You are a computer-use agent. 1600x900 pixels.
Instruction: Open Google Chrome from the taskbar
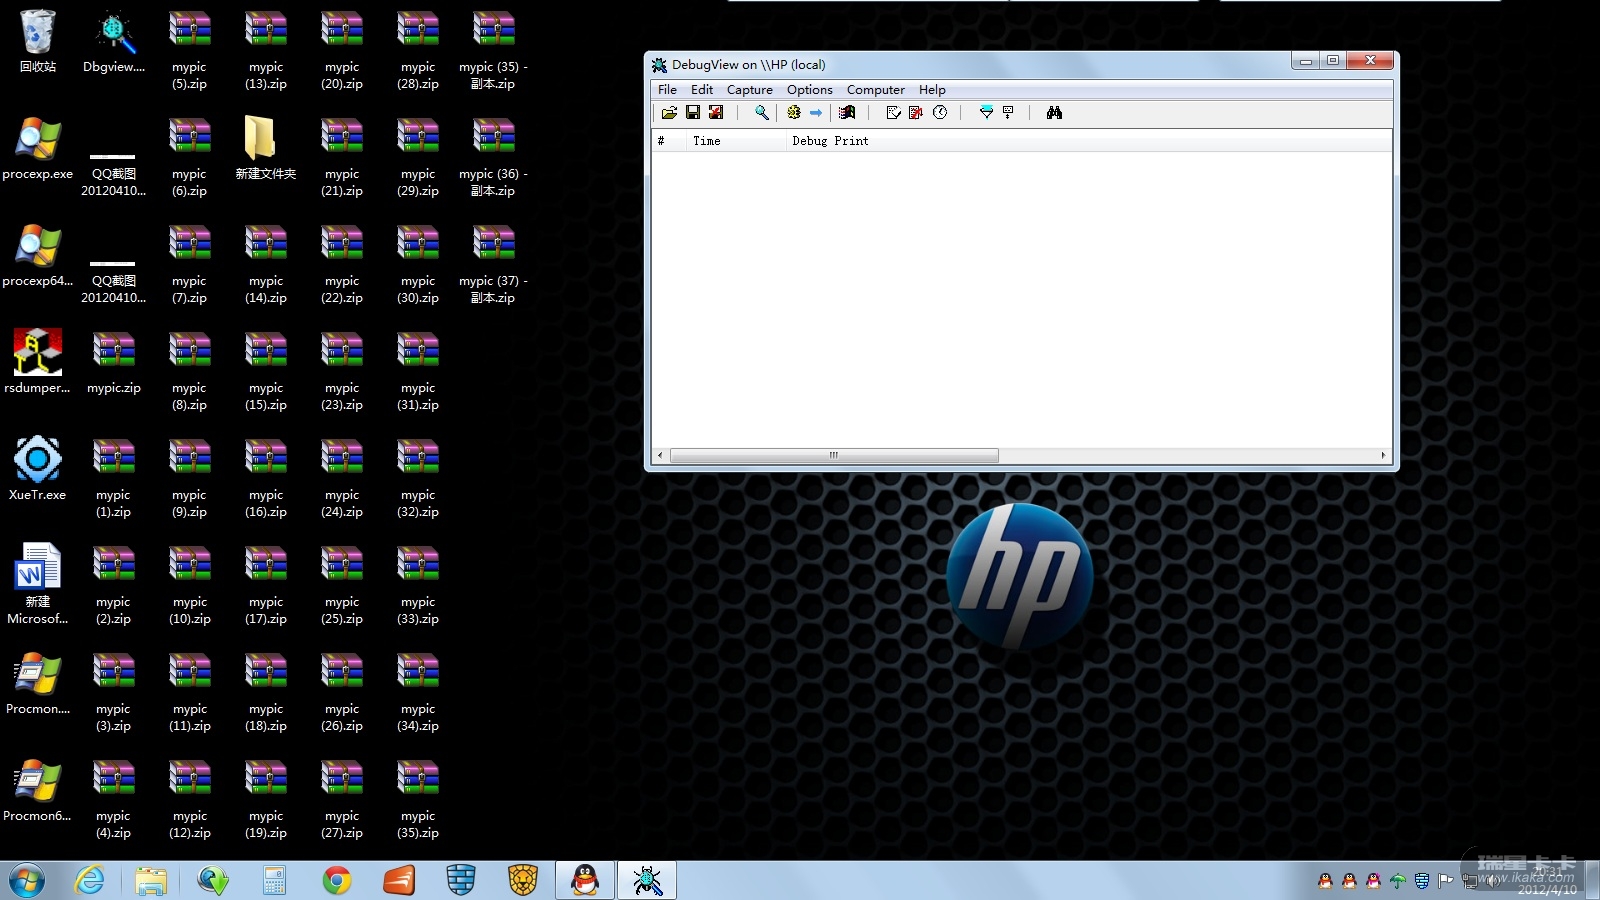click(x=337, y=880)
